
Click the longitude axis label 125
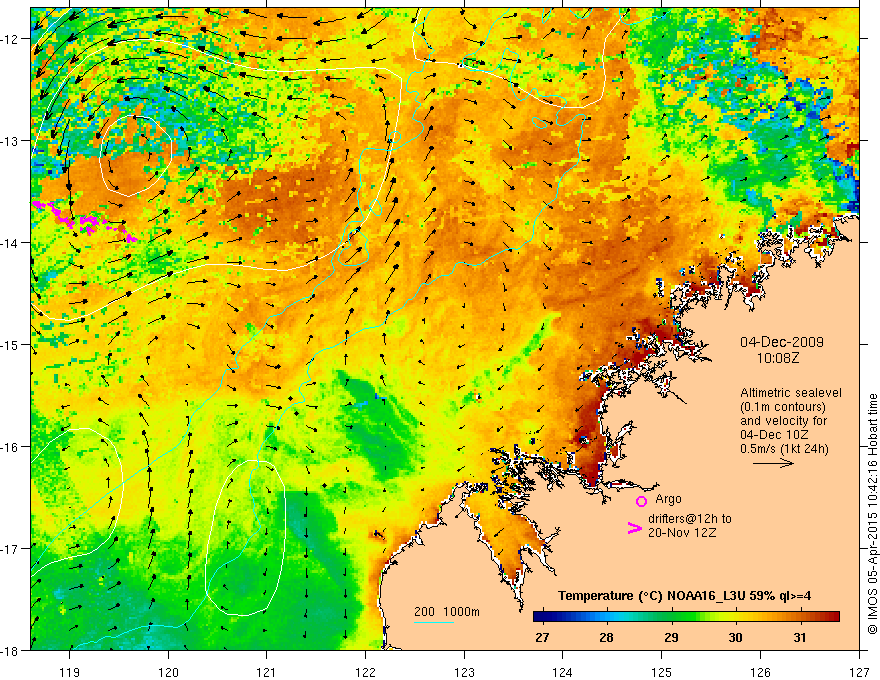(x=662, y=672)
